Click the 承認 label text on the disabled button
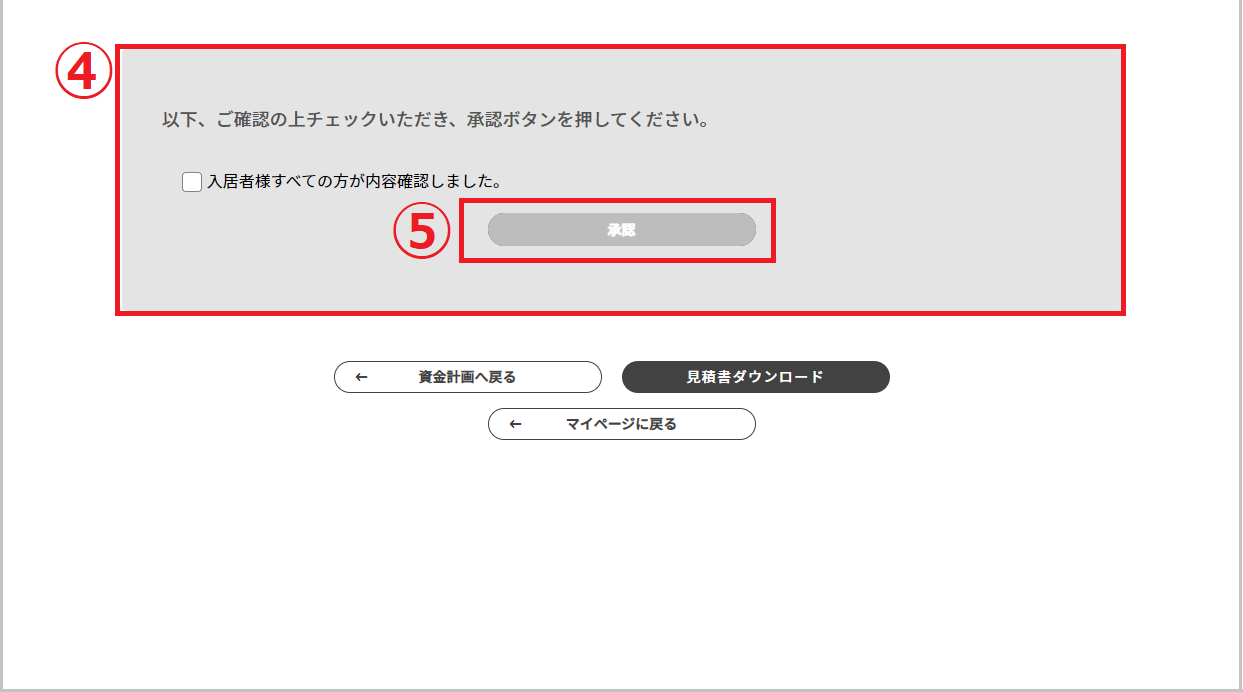 pyautogui.click(x=621, y=230)
